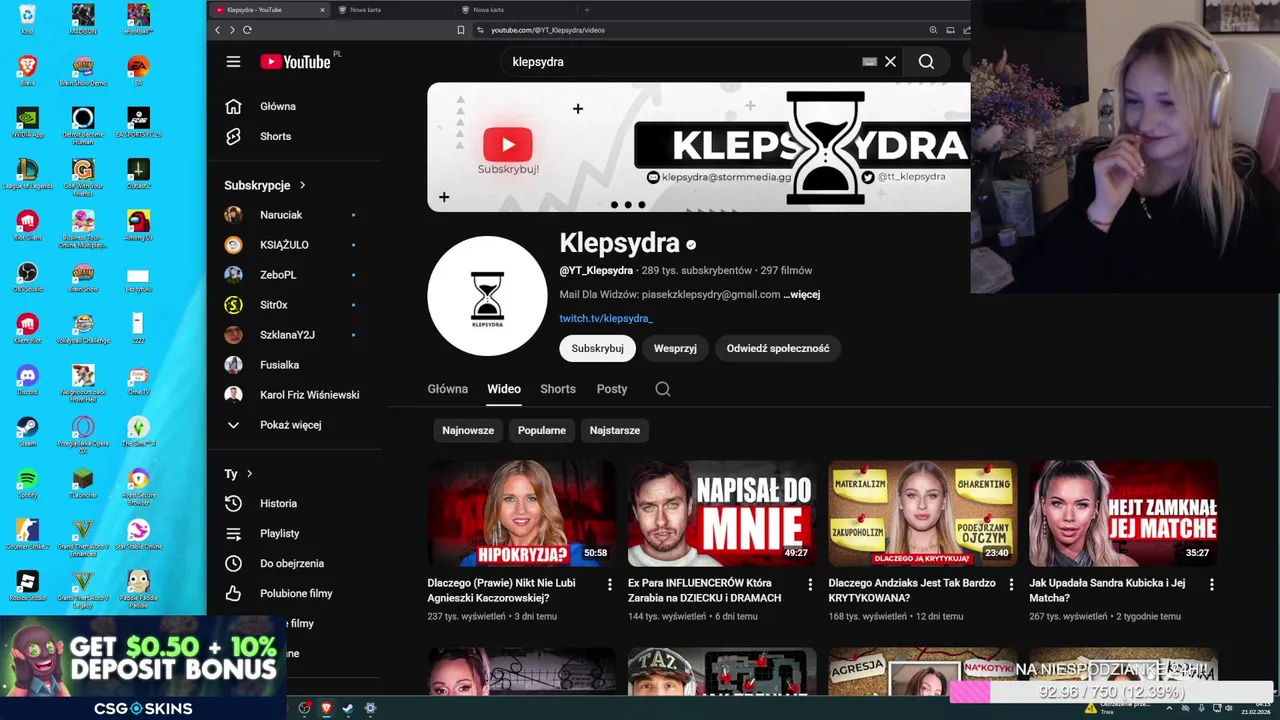This screenshot has width=1280, height=720.
Task: Sort videos by Najnowsze
Action: (x=468, y=430)
